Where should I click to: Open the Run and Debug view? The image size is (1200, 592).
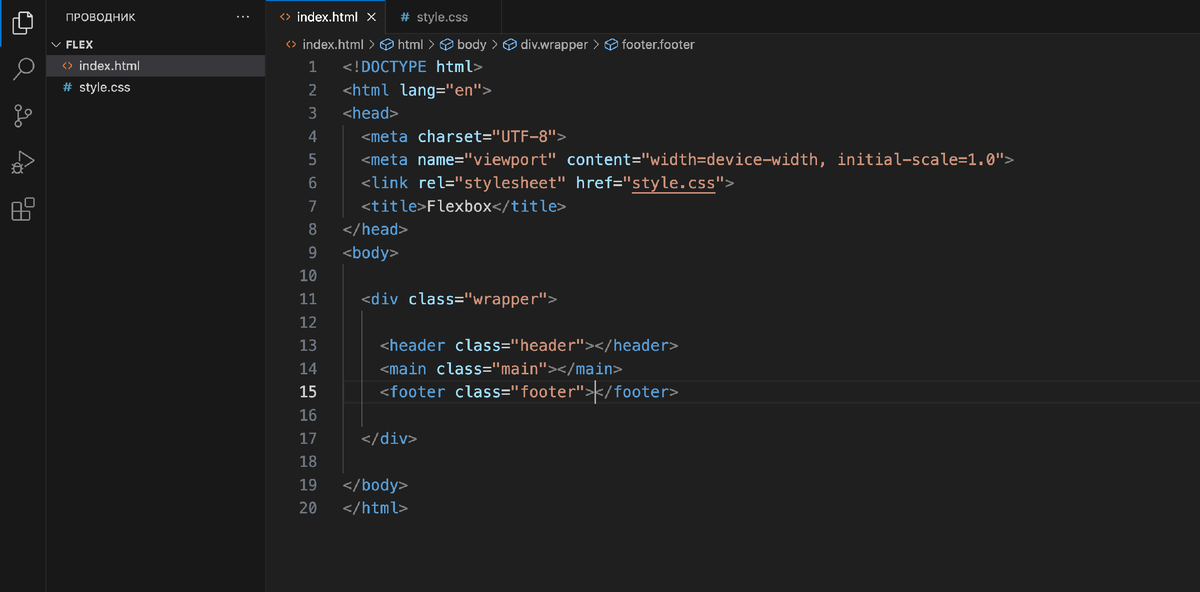coord(22,162)
